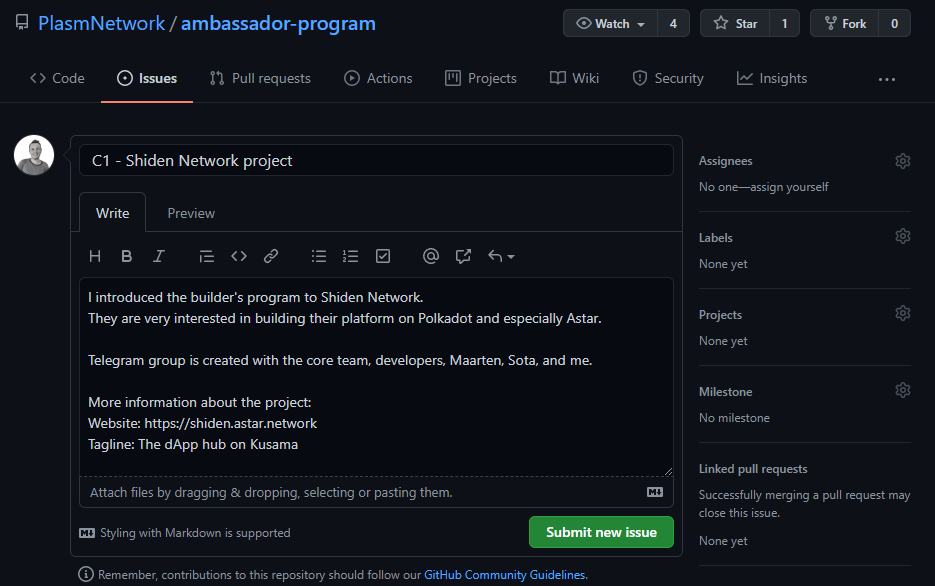Click the Labels heading

coord(716,238)
